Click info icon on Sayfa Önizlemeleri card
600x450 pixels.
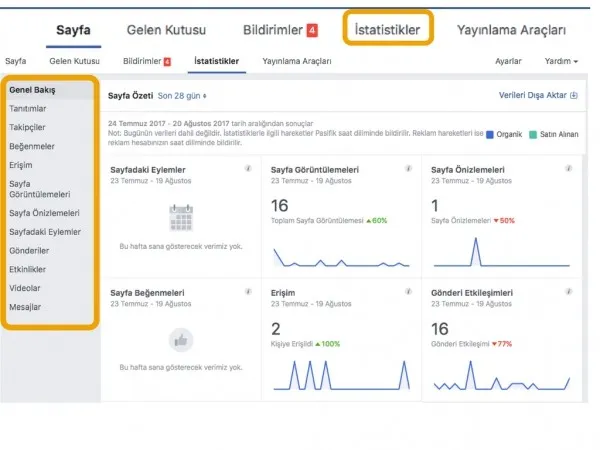click(x=569, y=168)
